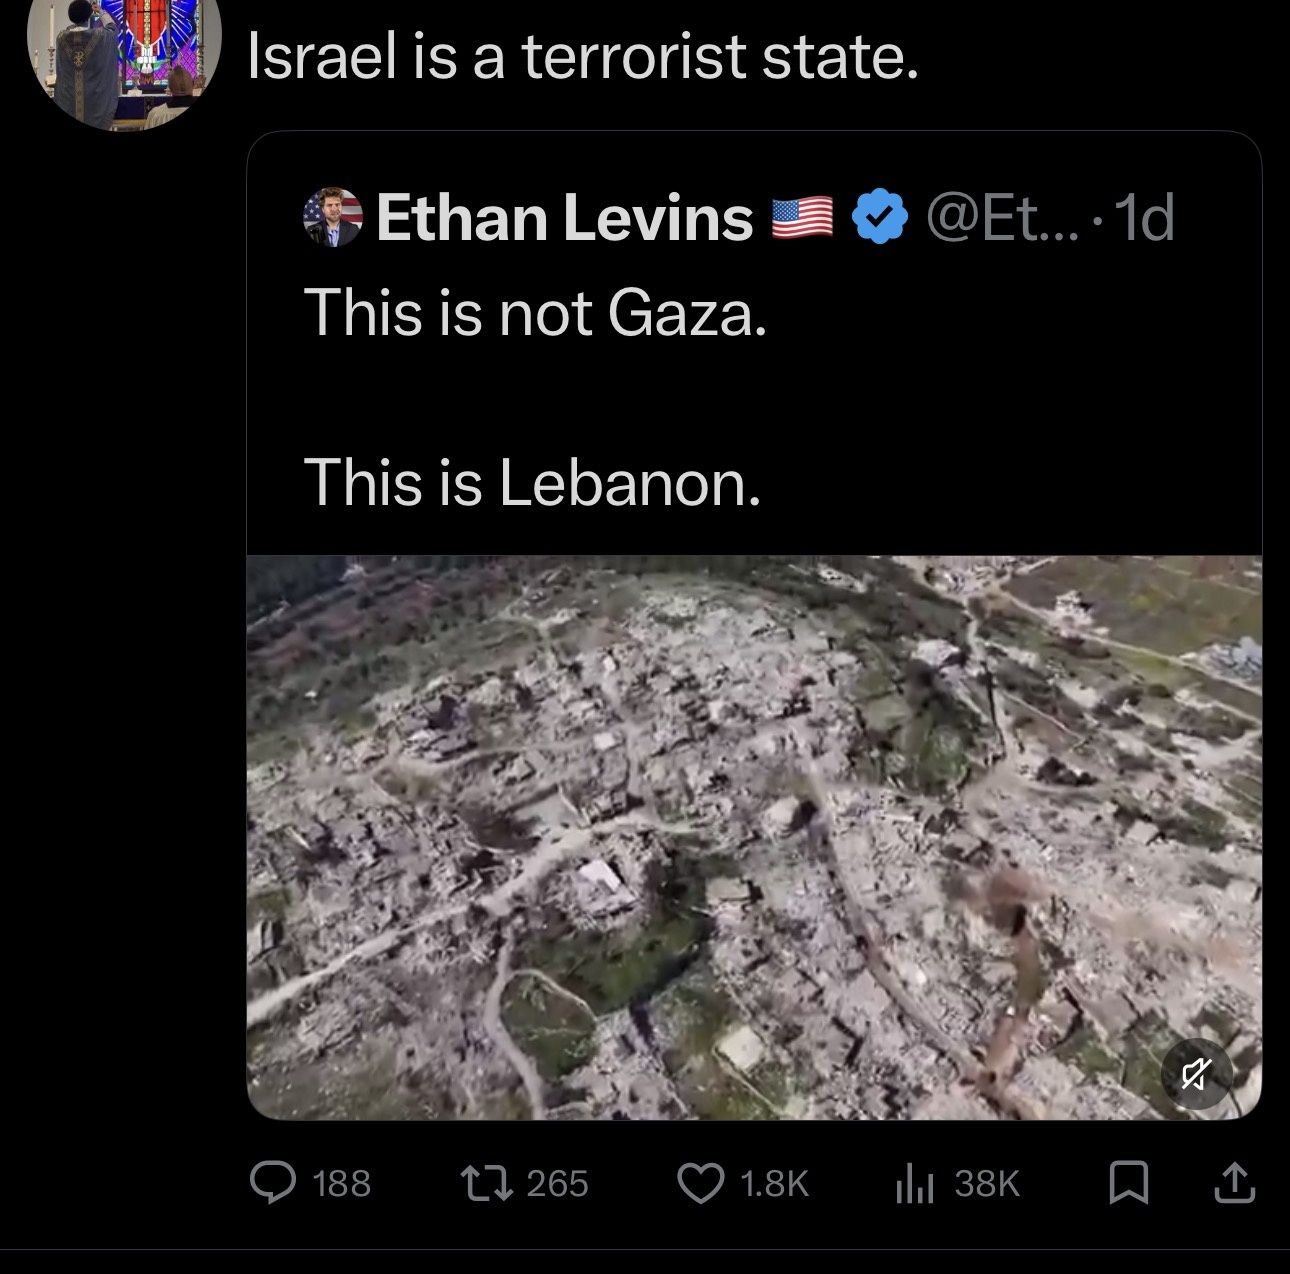Click the text "This is not Gaza."
Viewport: 1290px width, 1274px height.
pyautogui.click(x=535, y=312)
